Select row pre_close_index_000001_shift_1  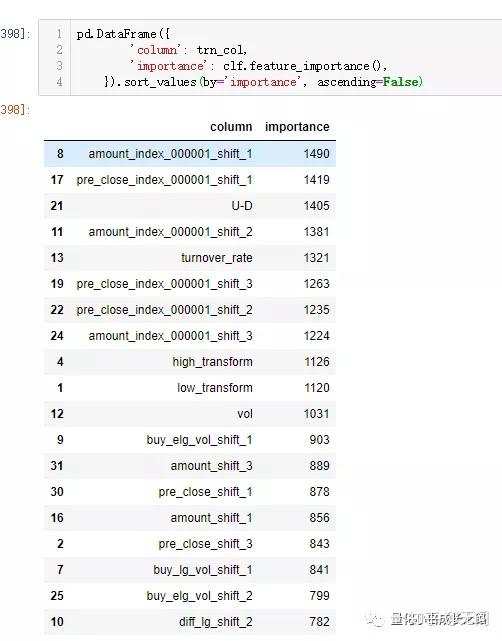coord(190,180)
